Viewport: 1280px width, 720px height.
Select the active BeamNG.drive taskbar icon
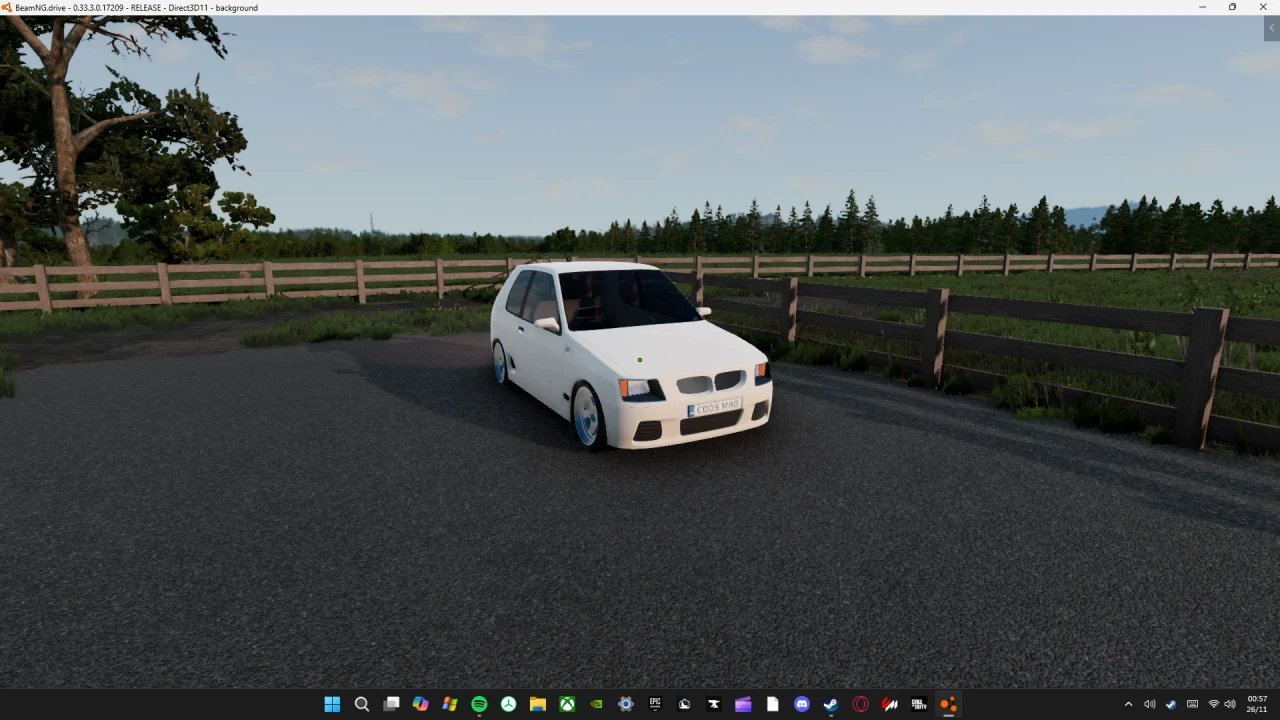tap(947, 704)
